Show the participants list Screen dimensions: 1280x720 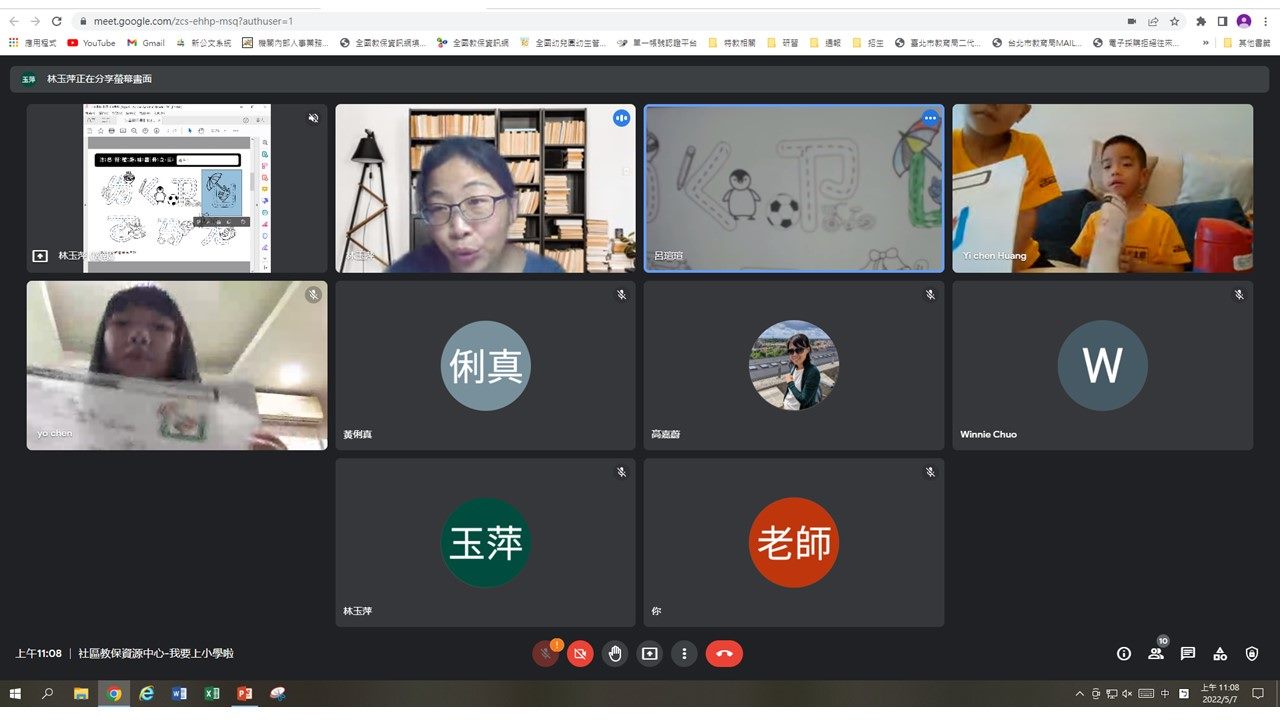click(x=1156, y=654)
